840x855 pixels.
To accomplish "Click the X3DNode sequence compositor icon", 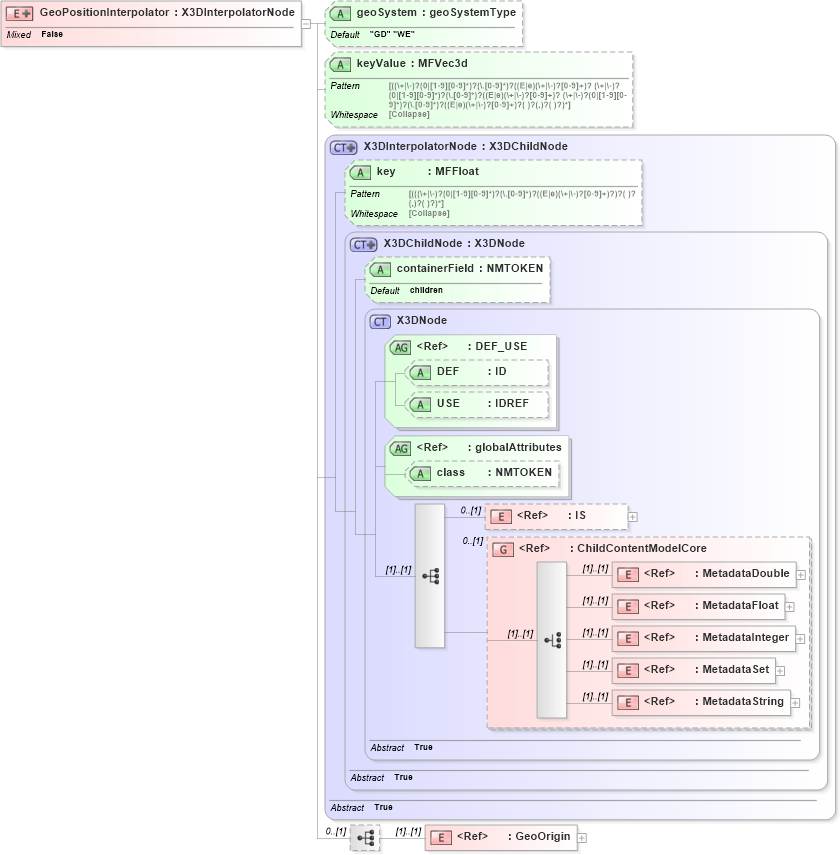I will coord(430,576).
